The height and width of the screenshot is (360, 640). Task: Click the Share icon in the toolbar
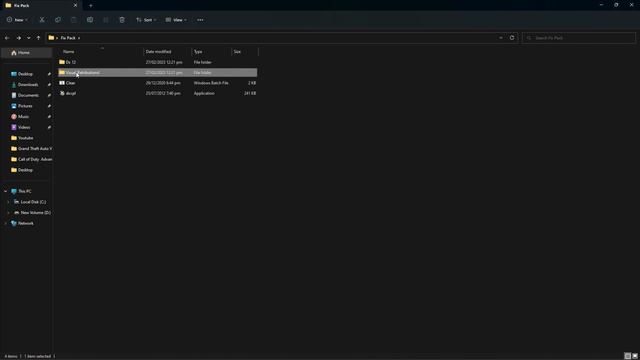(x=106, y=20)
